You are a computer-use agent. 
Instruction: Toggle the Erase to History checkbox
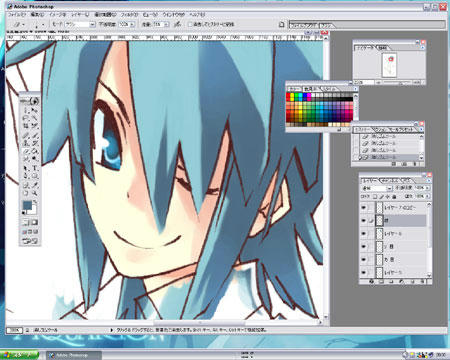190,24
